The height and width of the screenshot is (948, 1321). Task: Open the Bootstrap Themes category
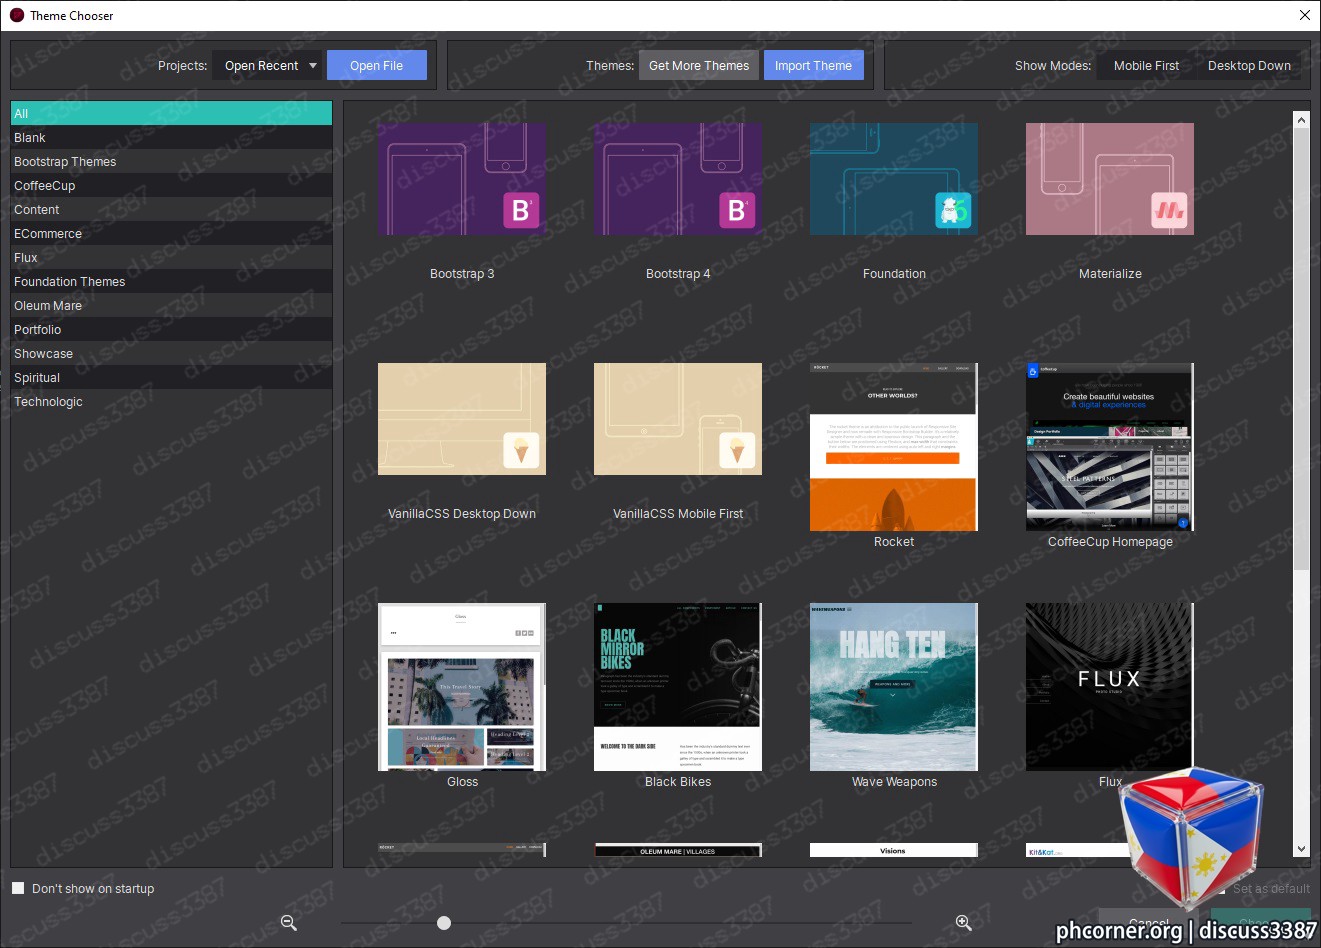171,161
